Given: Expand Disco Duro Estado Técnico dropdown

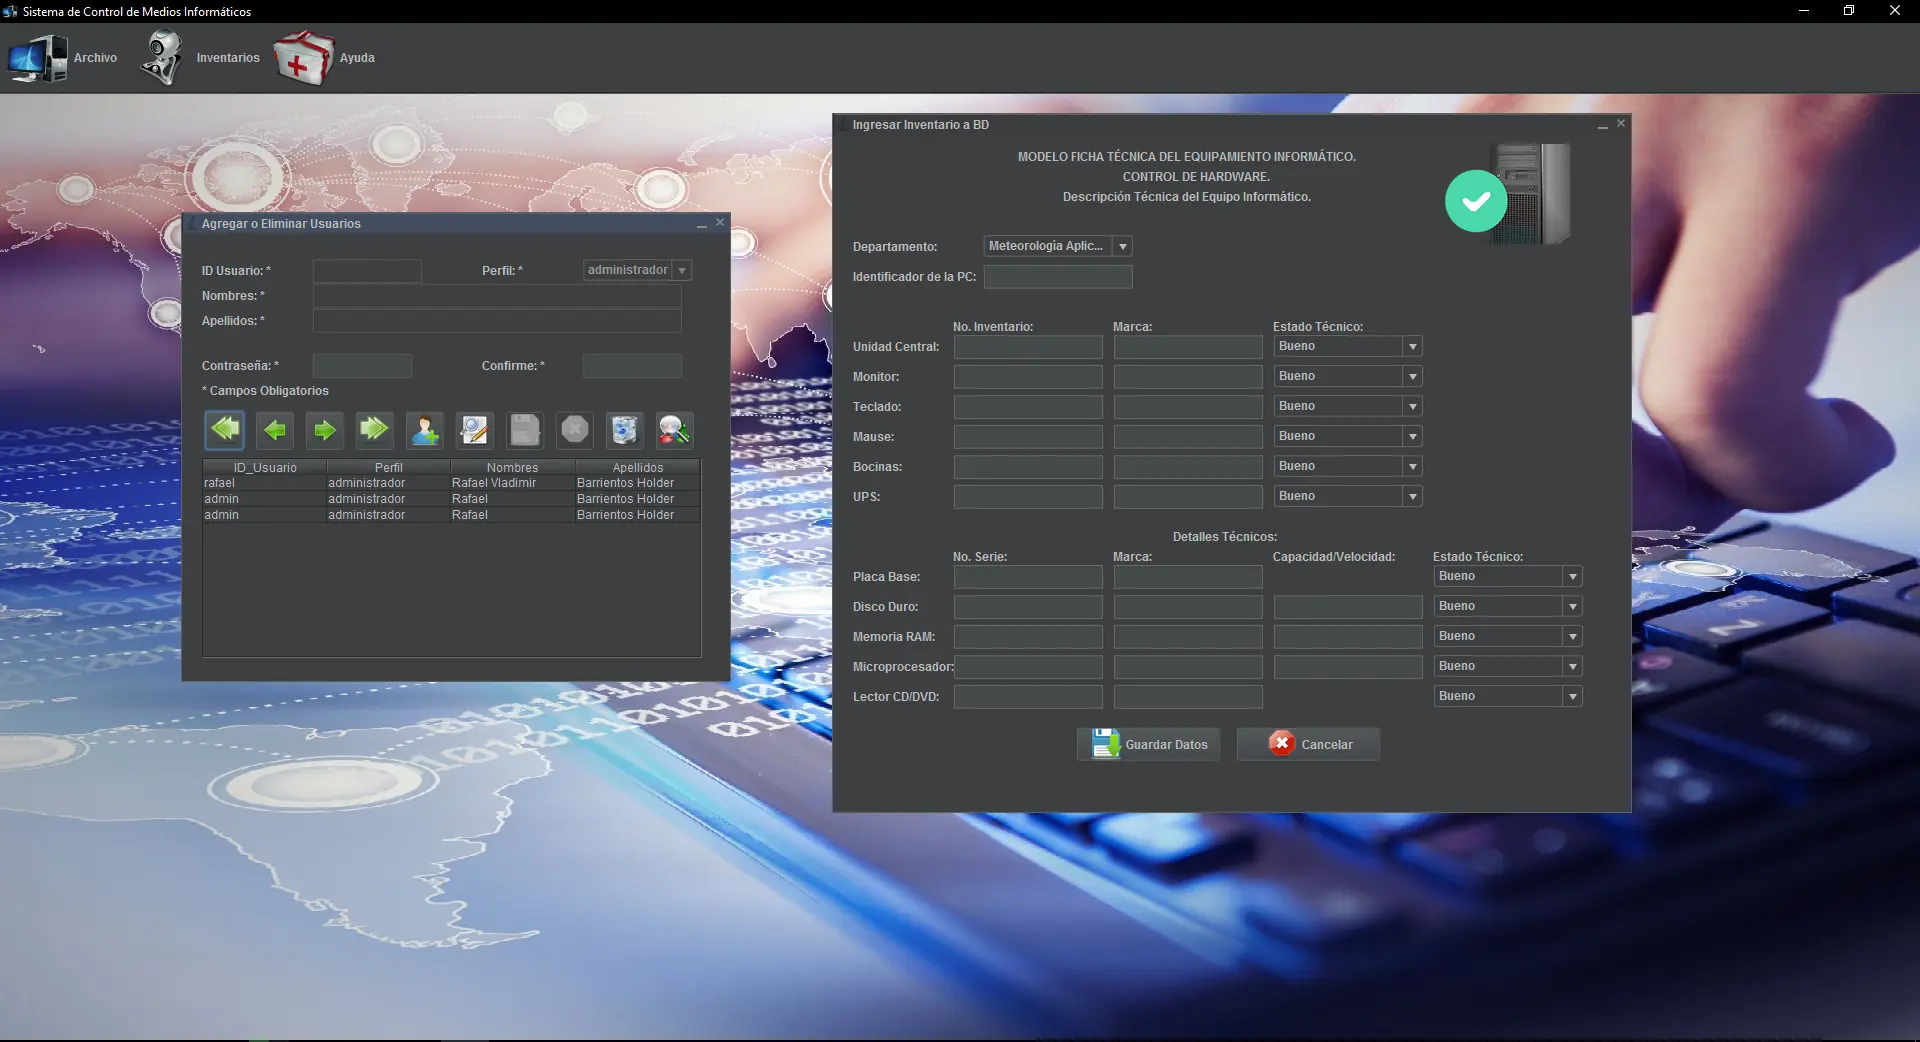Looking at the screenshot, I should (x=1573, y=606).
